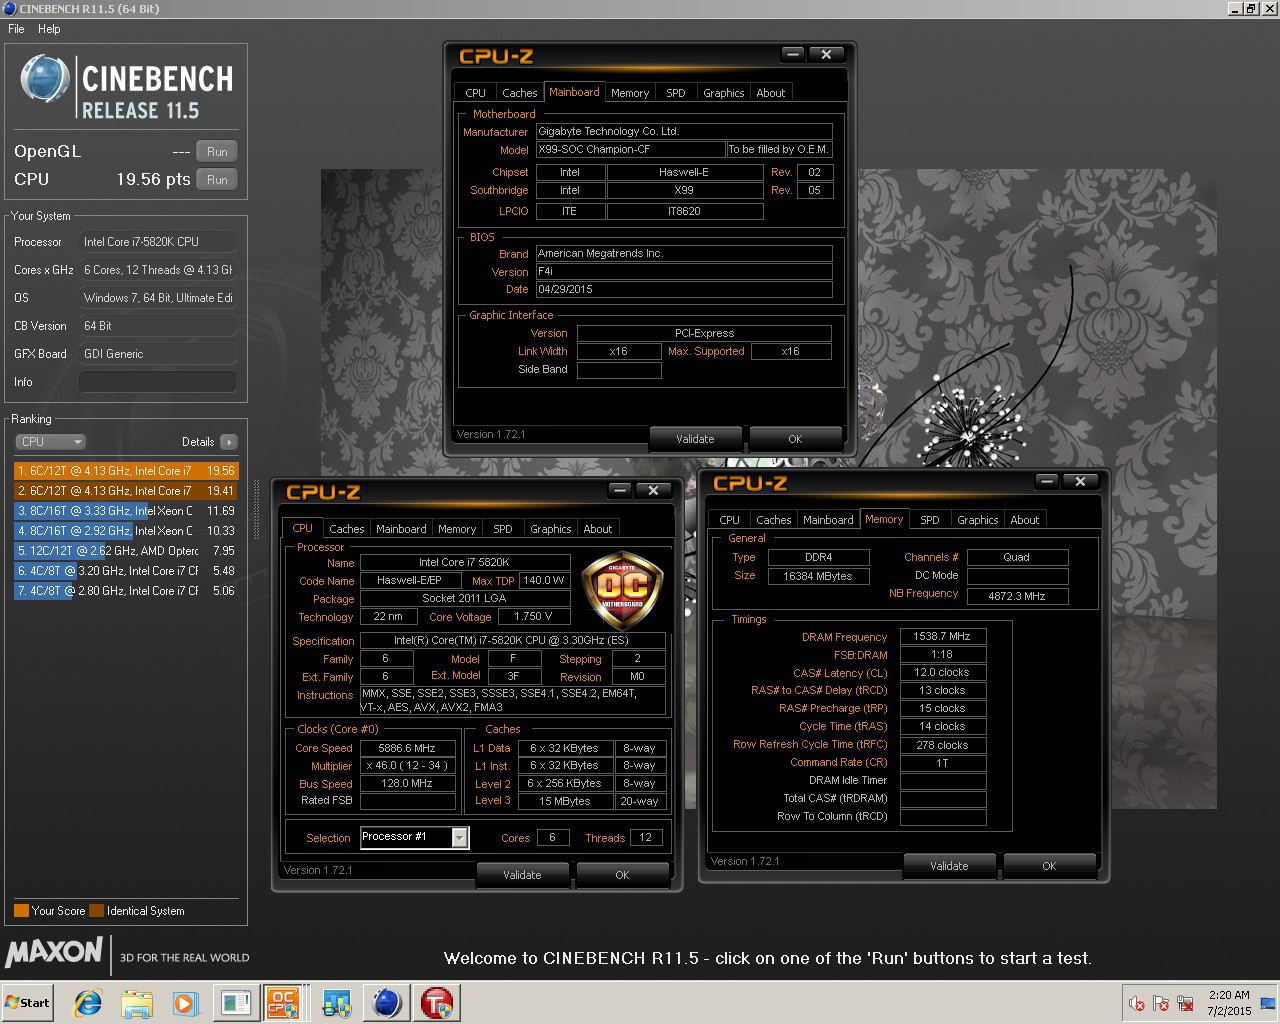Click the Identical System brown legend swatch
The height and width of the screenshot is (1024, 1280).
point(96,911)
